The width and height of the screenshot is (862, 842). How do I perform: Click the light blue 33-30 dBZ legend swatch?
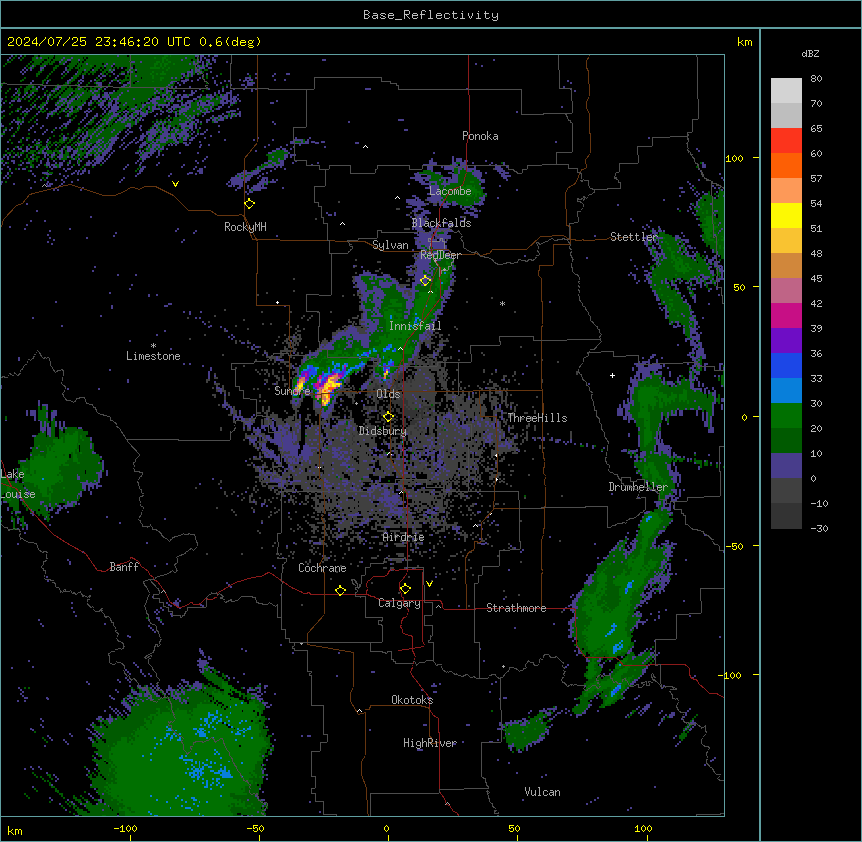[786, 391]
